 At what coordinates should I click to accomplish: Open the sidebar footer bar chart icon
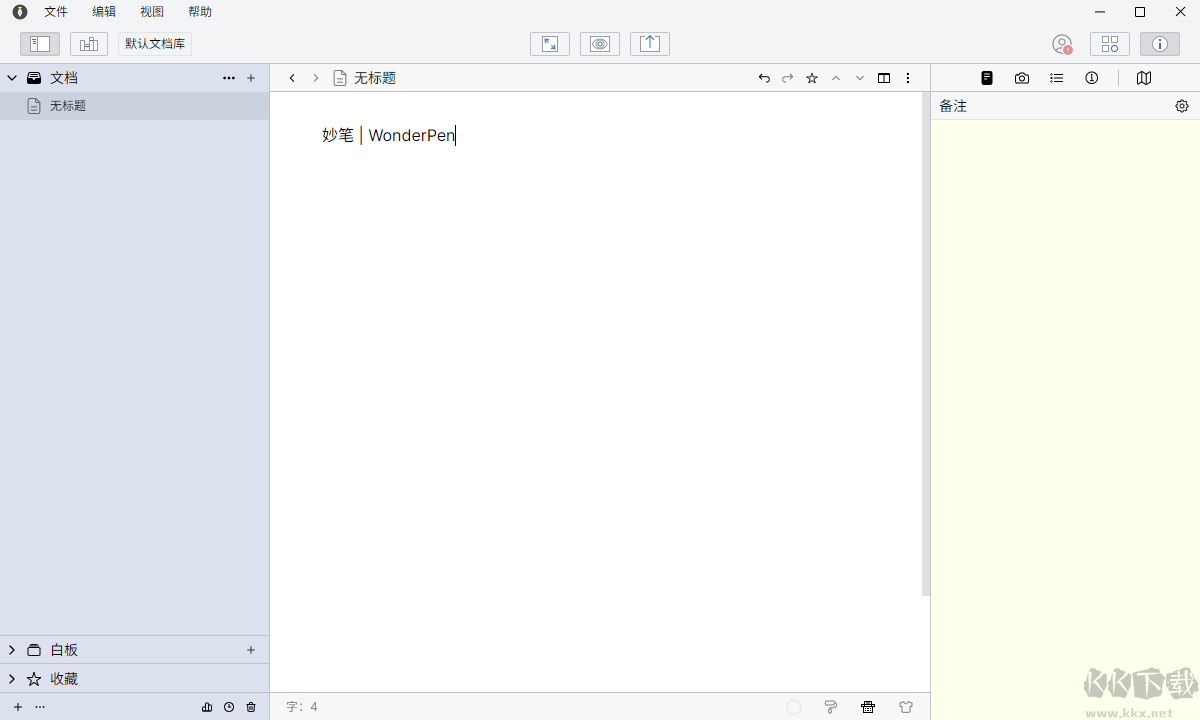click(207, 707)
